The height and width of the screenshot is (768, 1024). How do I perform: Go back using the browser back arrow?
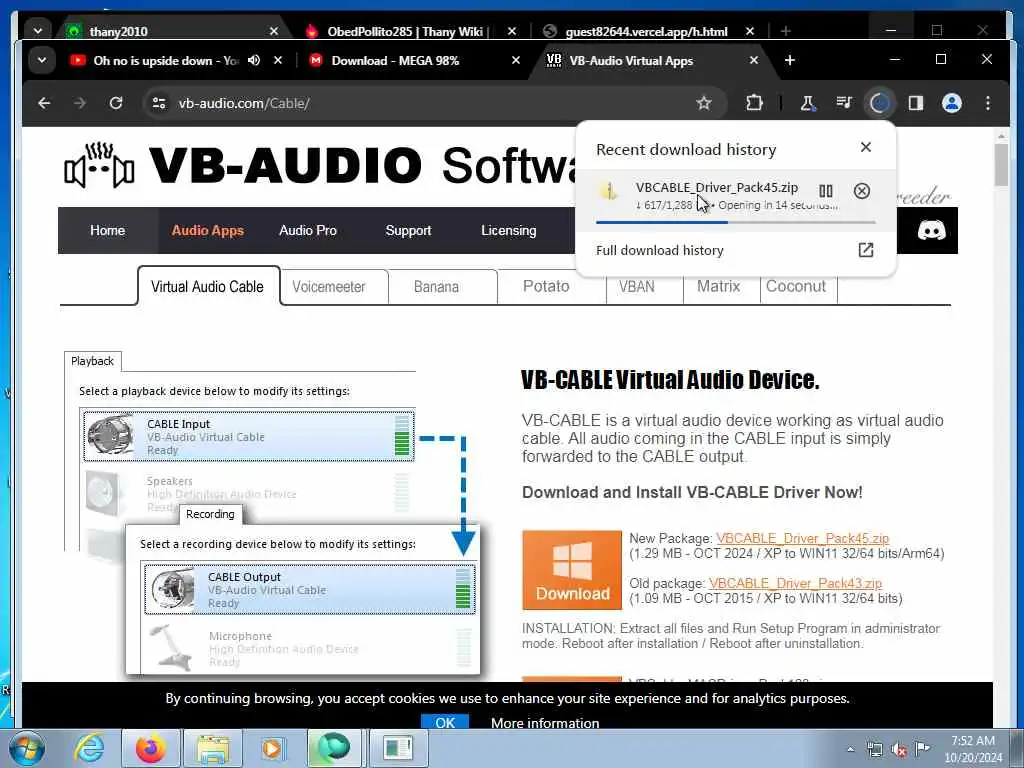point(44,103)
